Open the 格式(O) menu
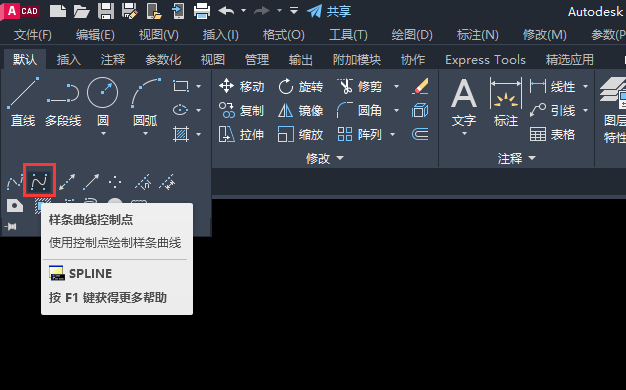Viewport: 626px width, 390px height. [x=283, y=35]
